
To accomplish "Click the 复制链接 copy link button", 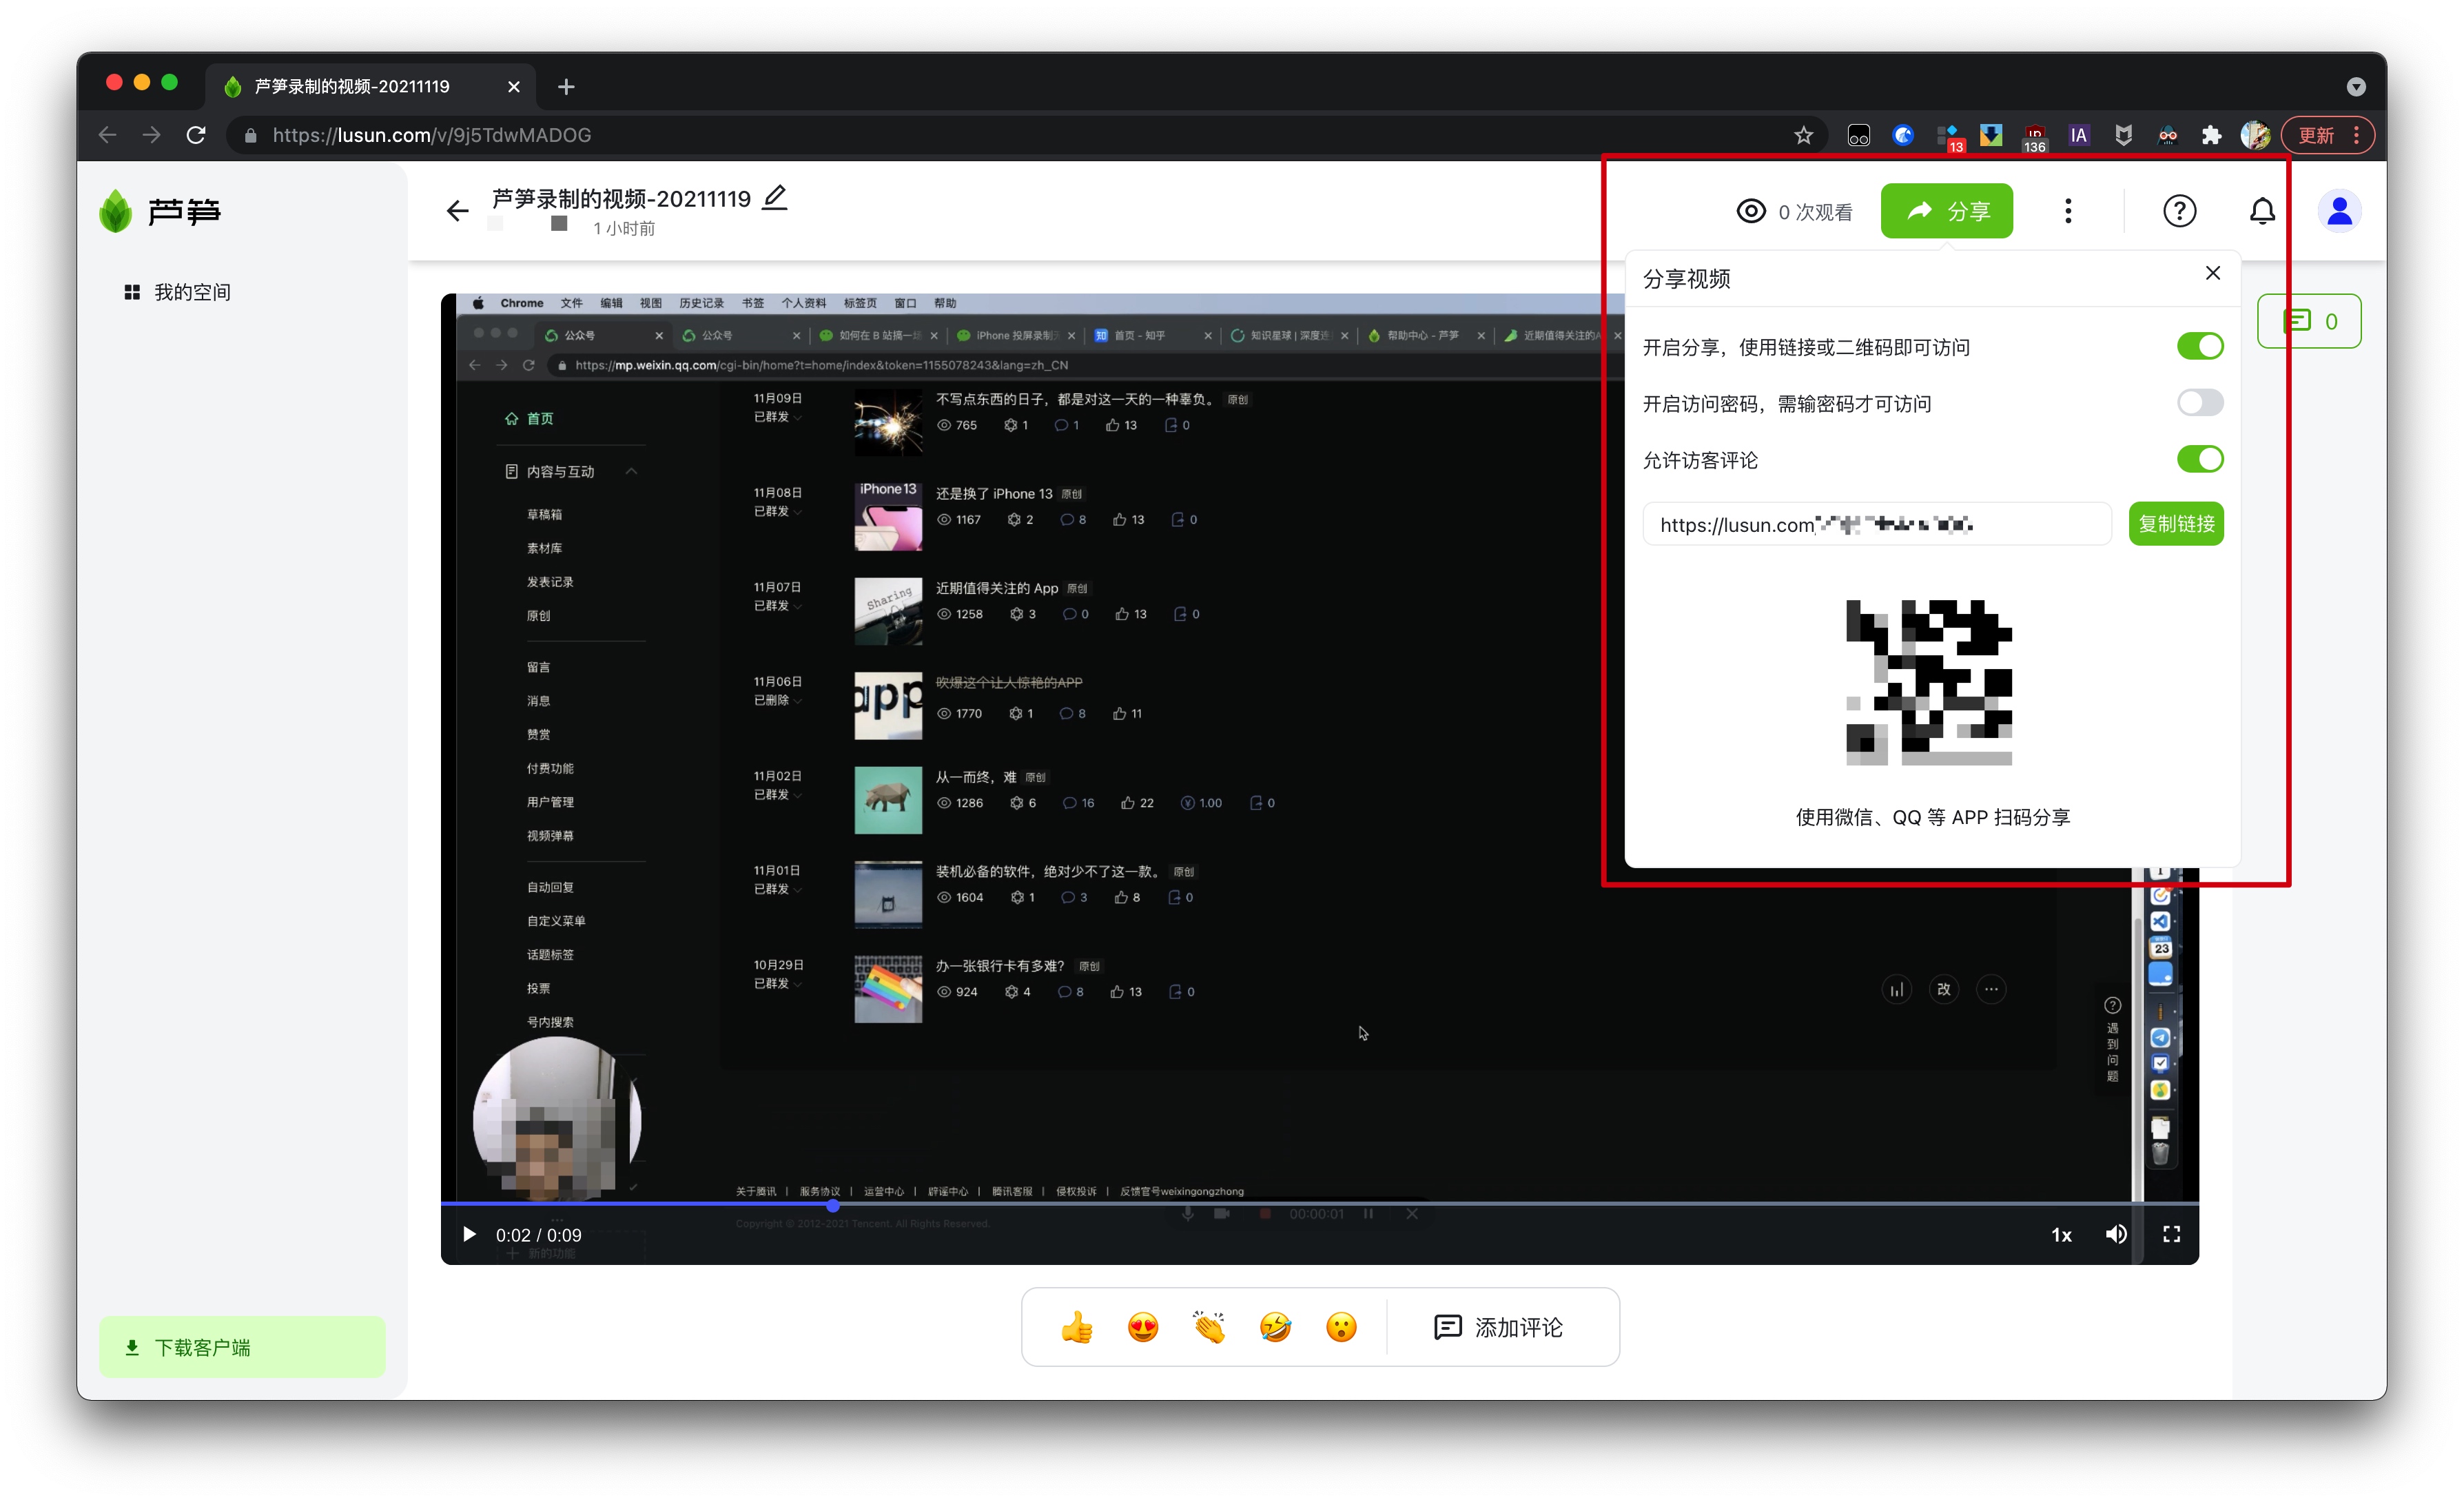I will point(2176,524).
